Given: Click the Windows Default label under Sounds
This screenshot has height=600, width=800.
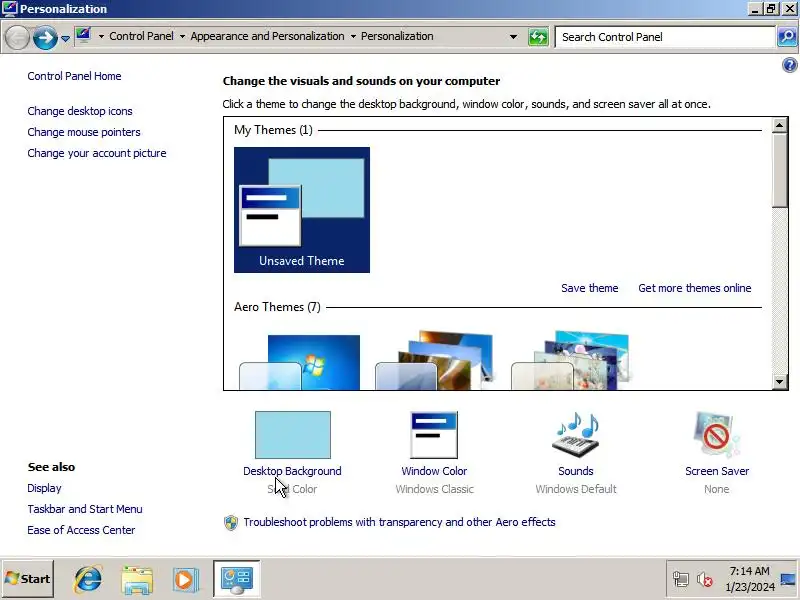Looking at the screenshot, I should 576,489.
